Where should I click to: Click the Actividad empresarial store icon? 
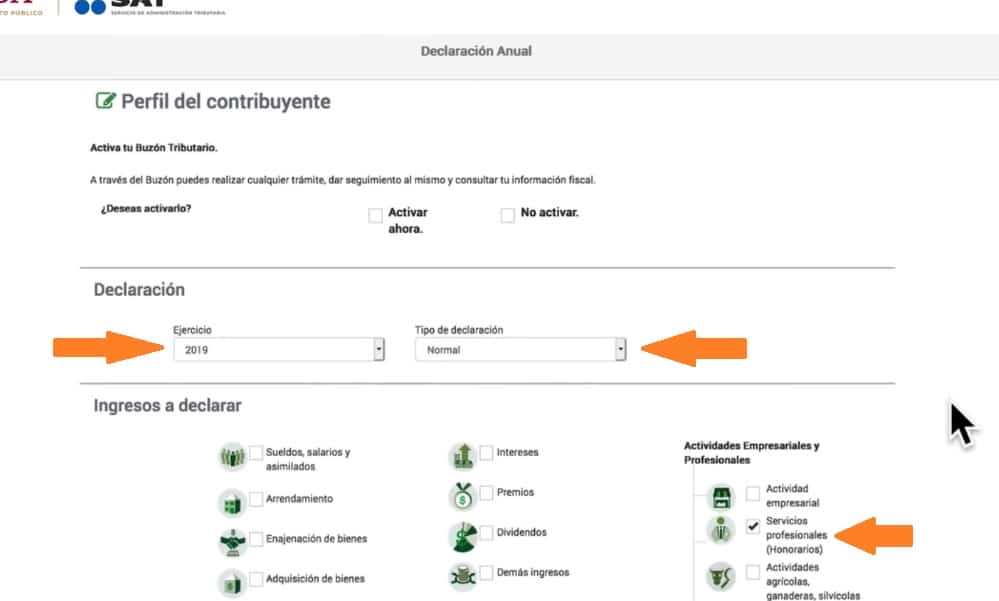tap(720, 496)
